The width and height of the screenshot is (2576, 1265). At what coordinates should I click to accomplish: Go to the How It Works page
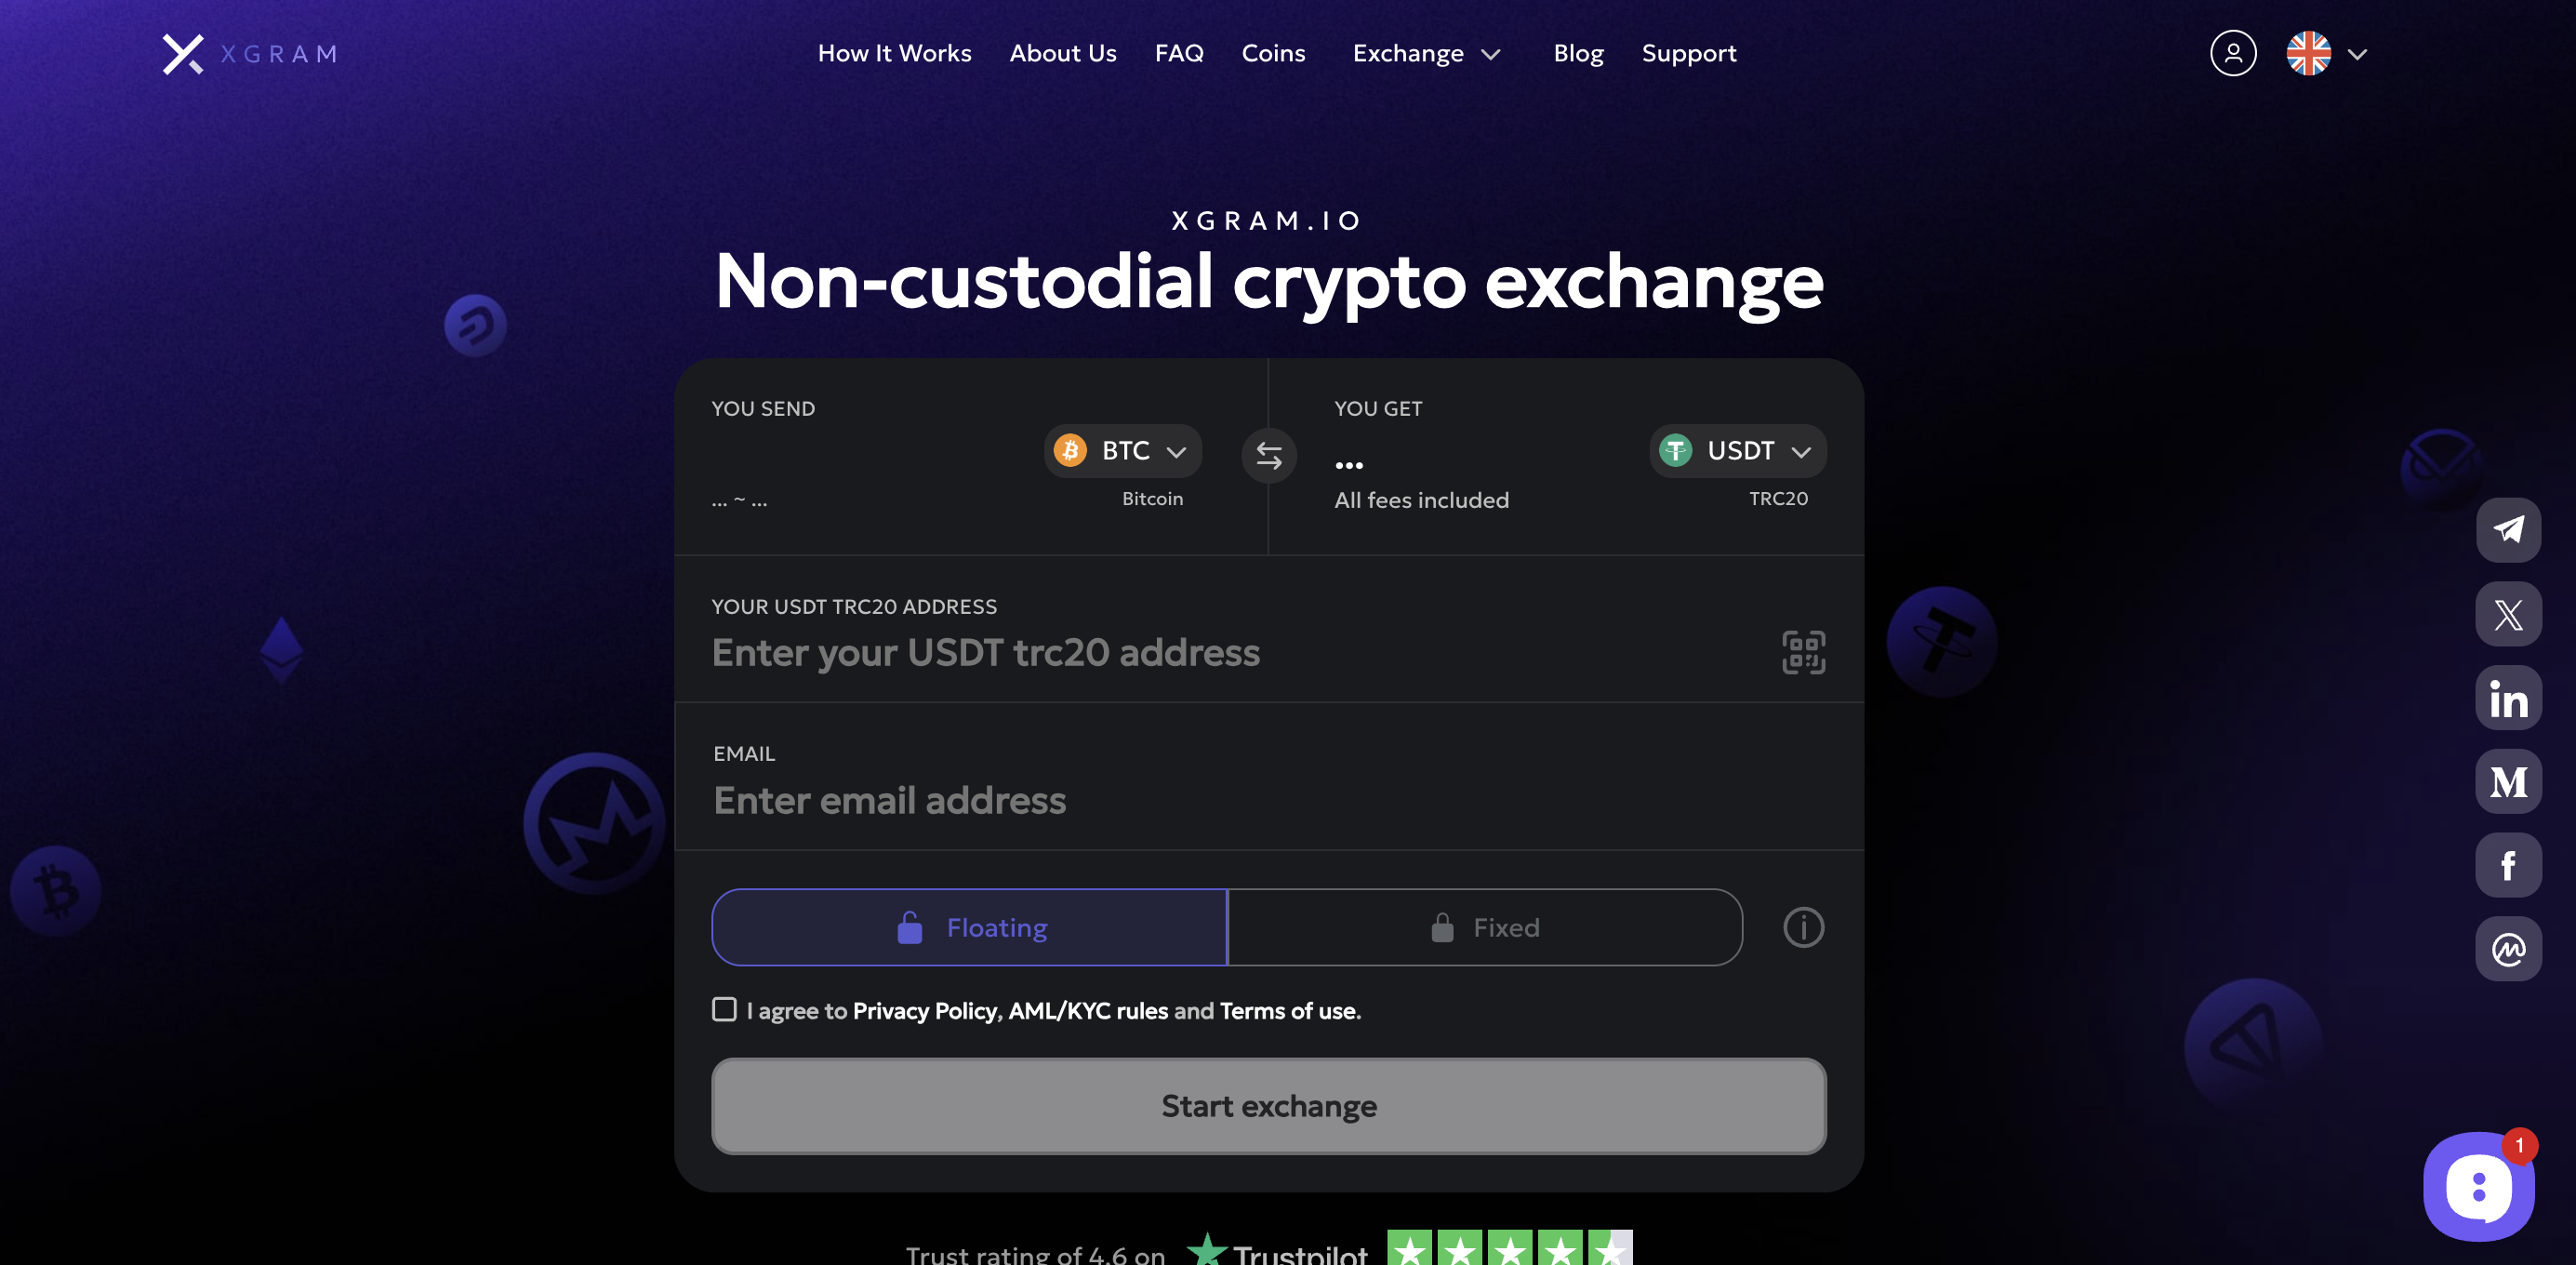pos(894,54)
